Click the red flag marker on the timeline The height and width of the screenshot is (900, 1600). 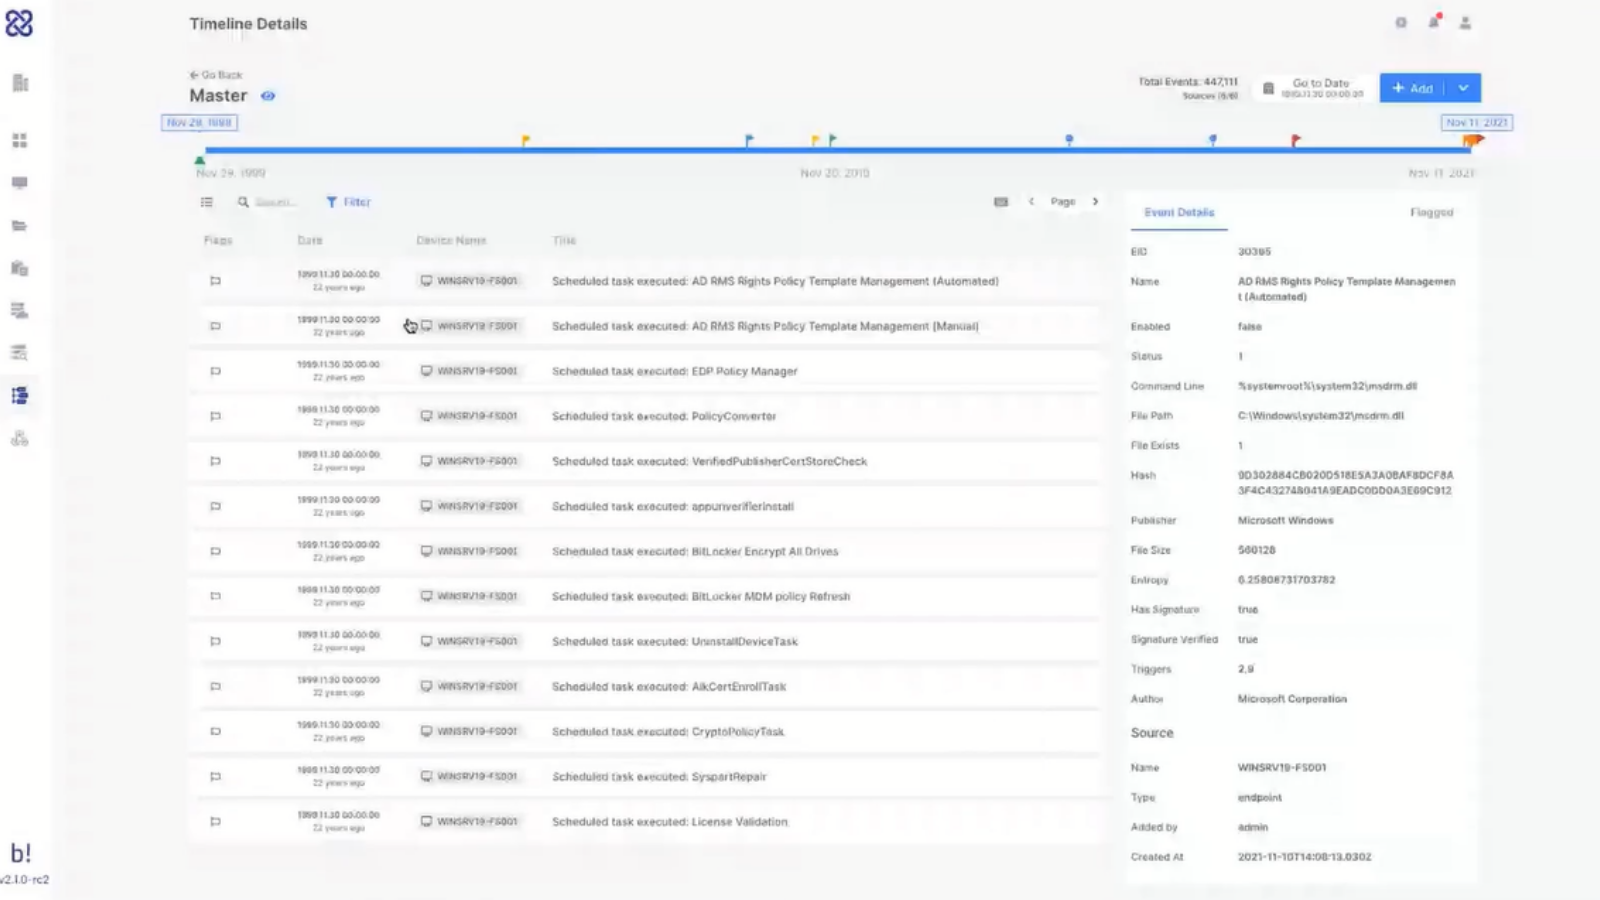point(1296,140)
